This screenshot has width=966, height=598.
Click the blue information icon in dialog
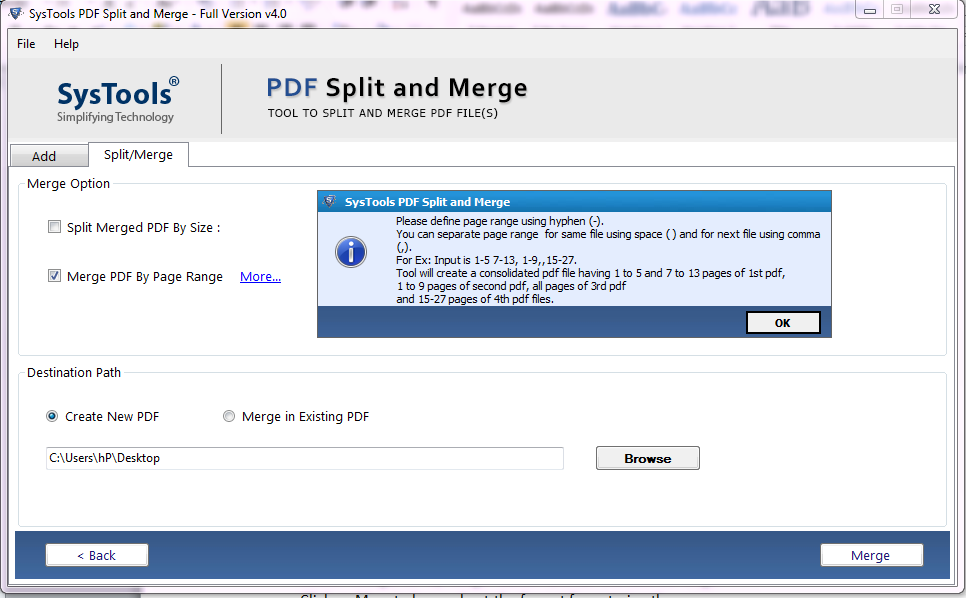[x=351, y=253]
